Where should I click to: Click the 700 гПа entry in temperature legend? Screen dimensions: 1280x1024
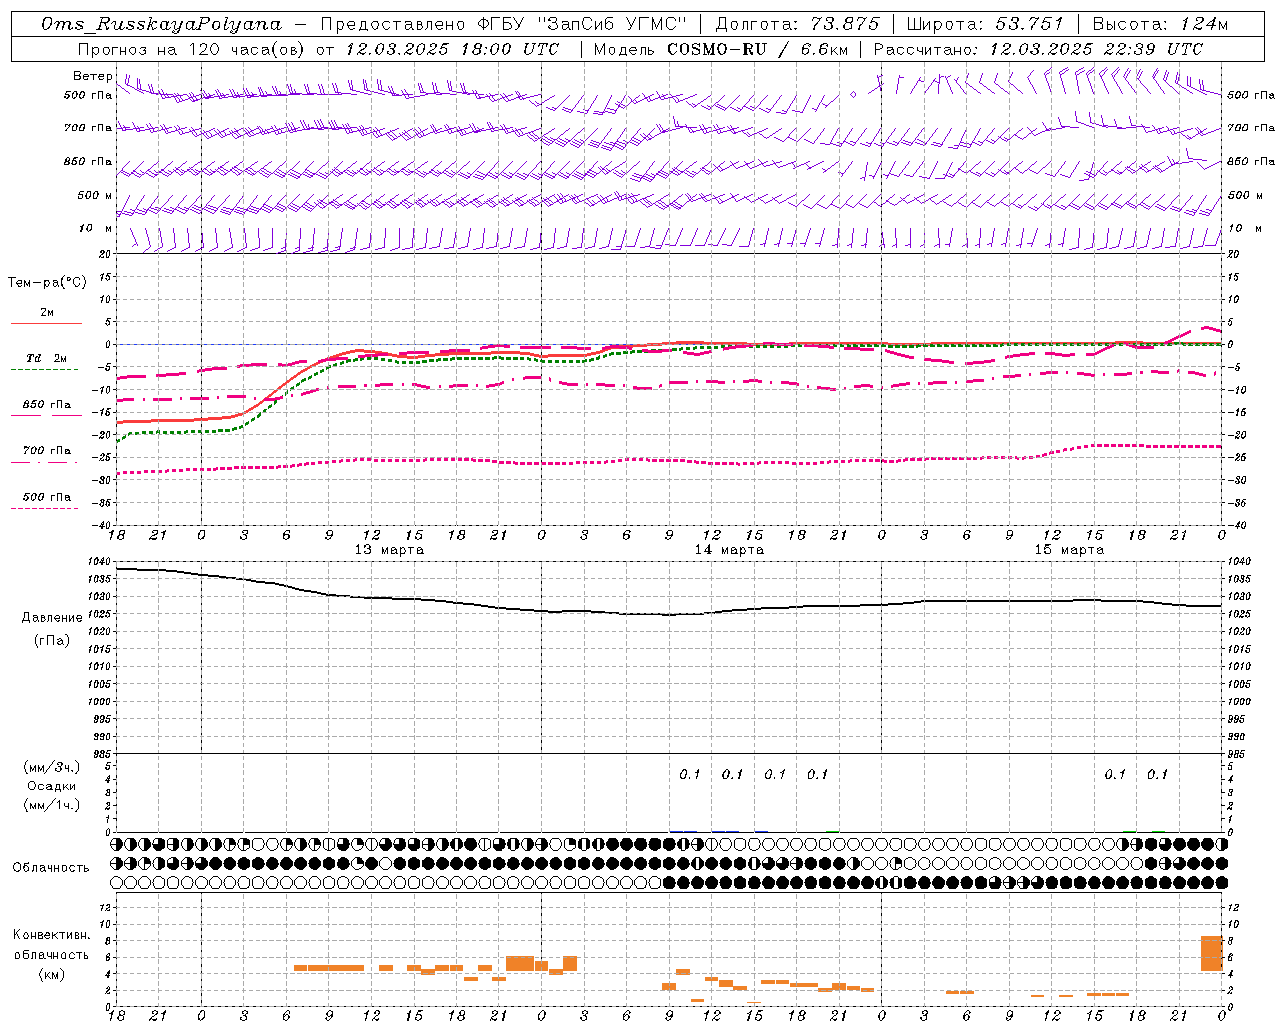47,451
